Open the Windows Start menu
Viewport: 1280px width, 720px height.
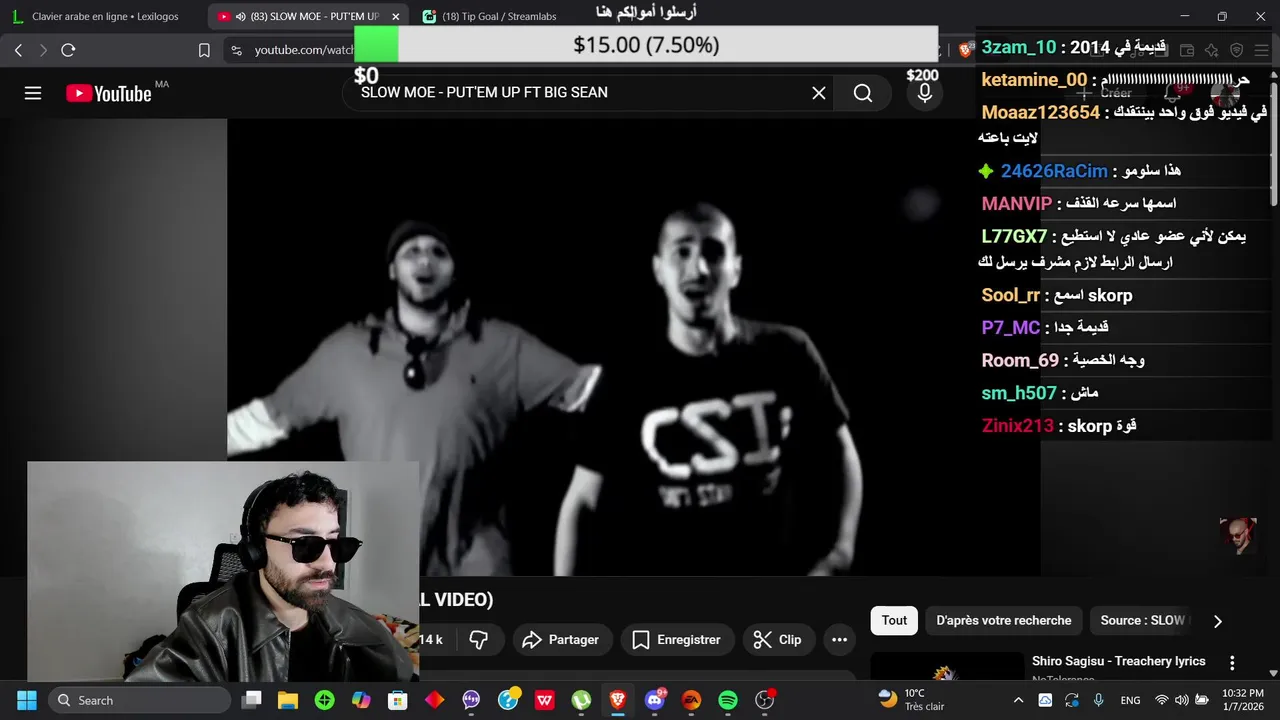26,700
